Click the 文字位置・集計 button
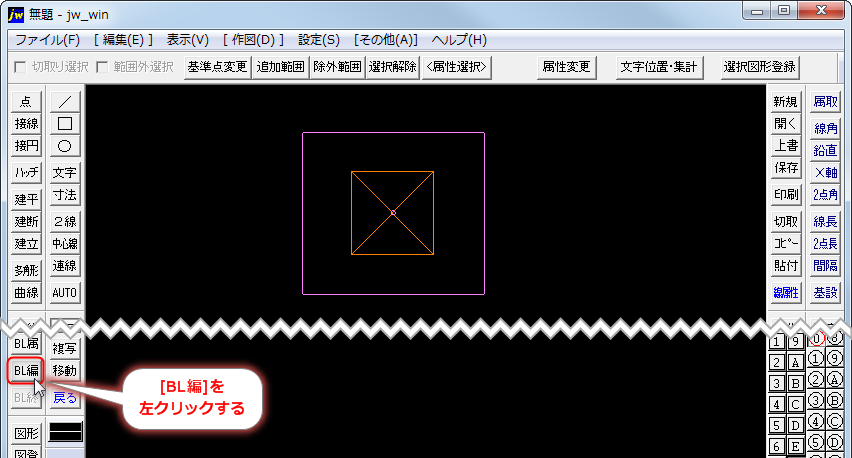 click(659, 67)
